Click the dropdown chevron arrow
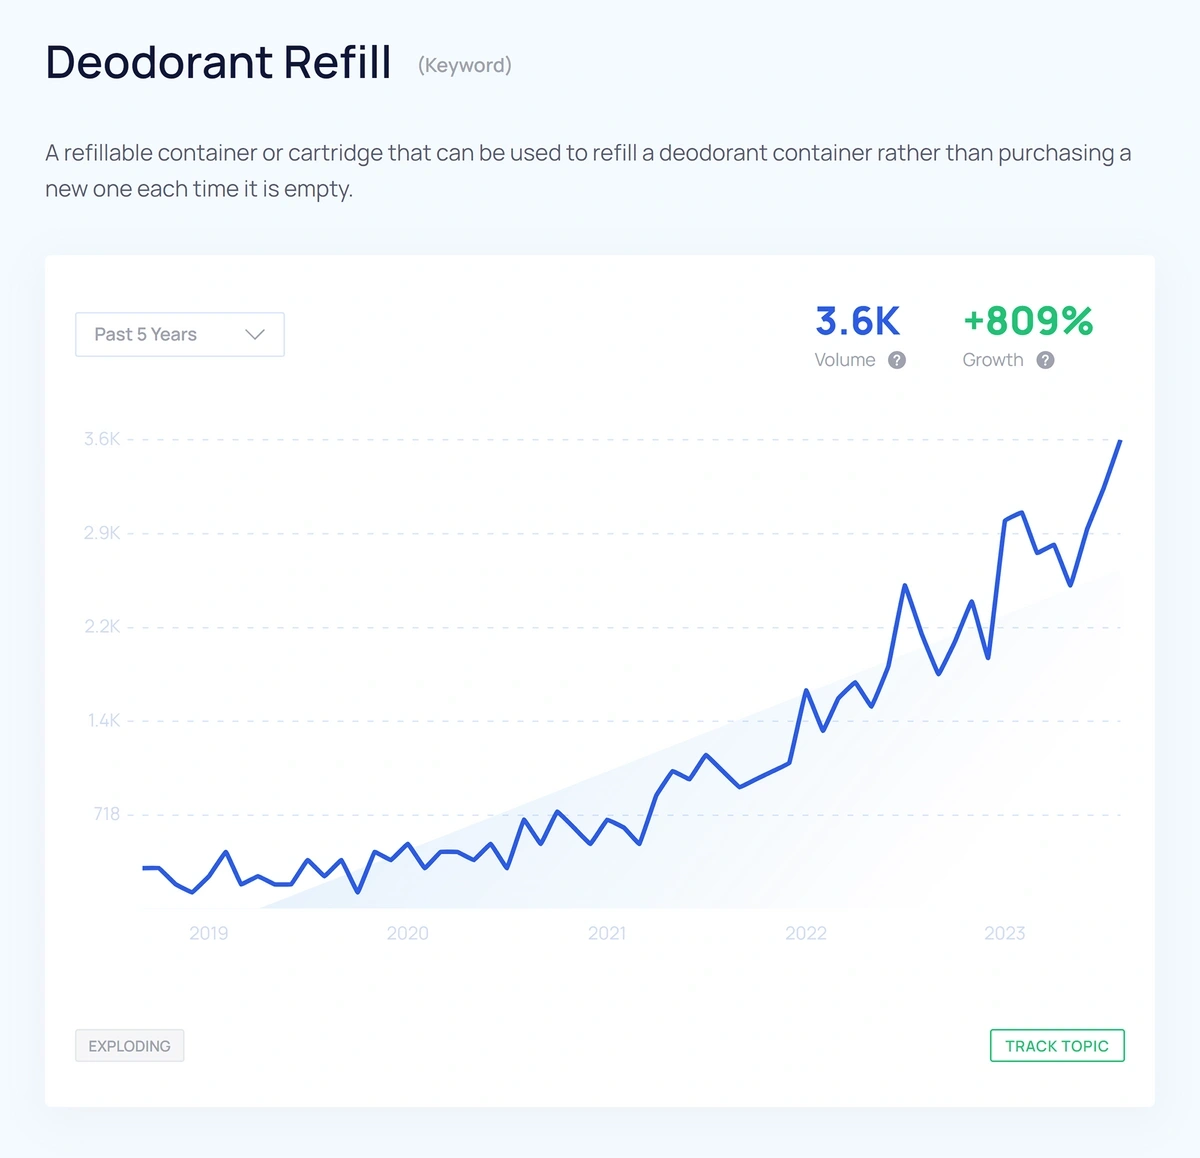Viewport: 1200px width, 1158px height. (255, 334)
